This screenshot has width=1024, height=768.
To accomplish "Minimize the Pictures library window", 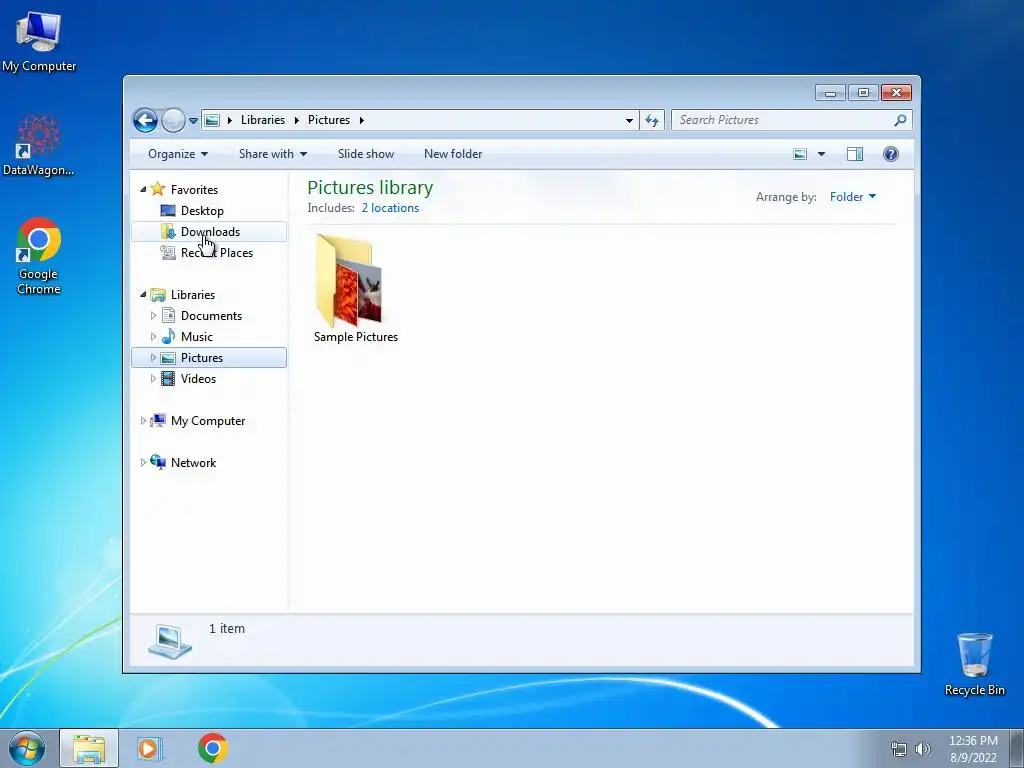I will (830, 93).
